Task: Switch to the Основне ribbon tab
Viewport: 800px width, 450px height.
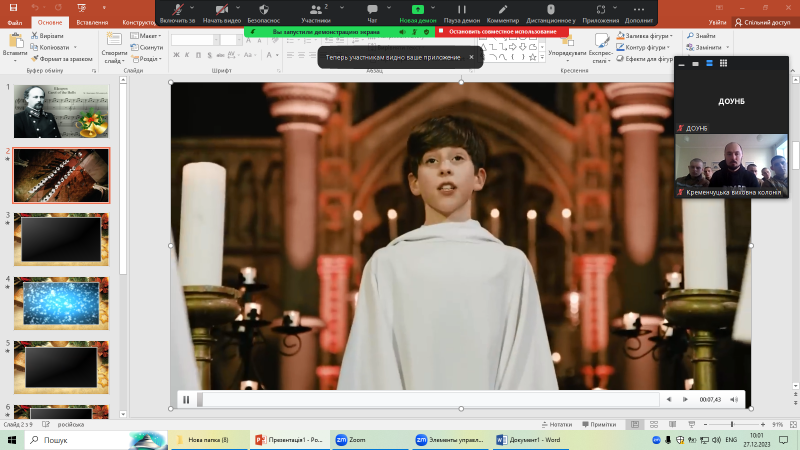Action: point(50,22)
